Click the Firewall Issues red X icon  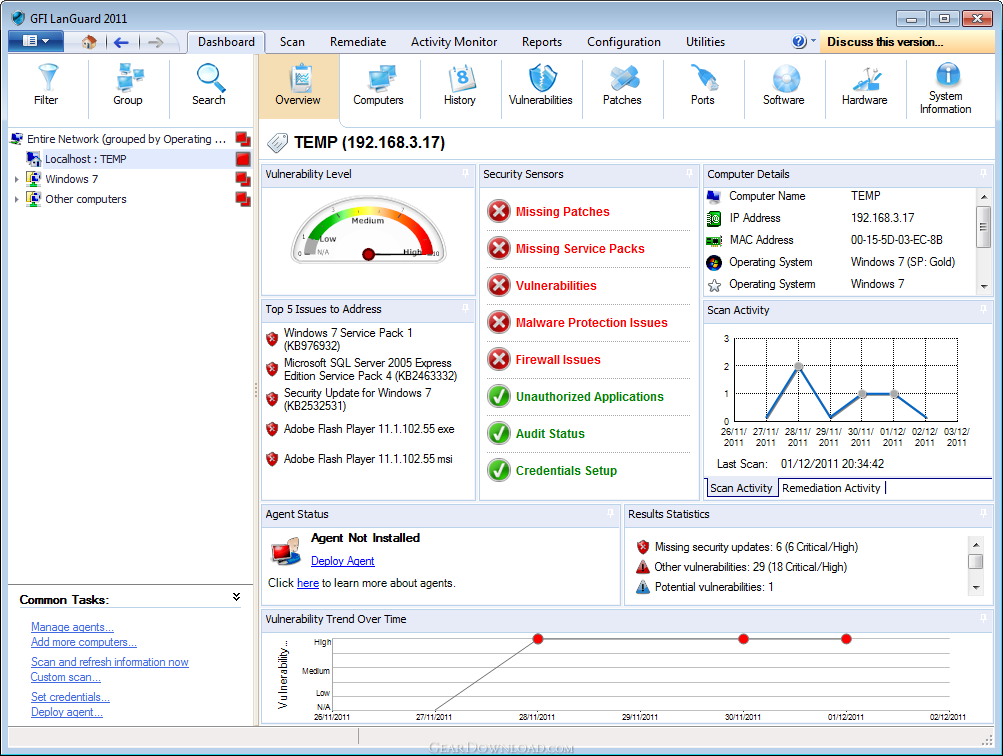(x=499, y=359)
